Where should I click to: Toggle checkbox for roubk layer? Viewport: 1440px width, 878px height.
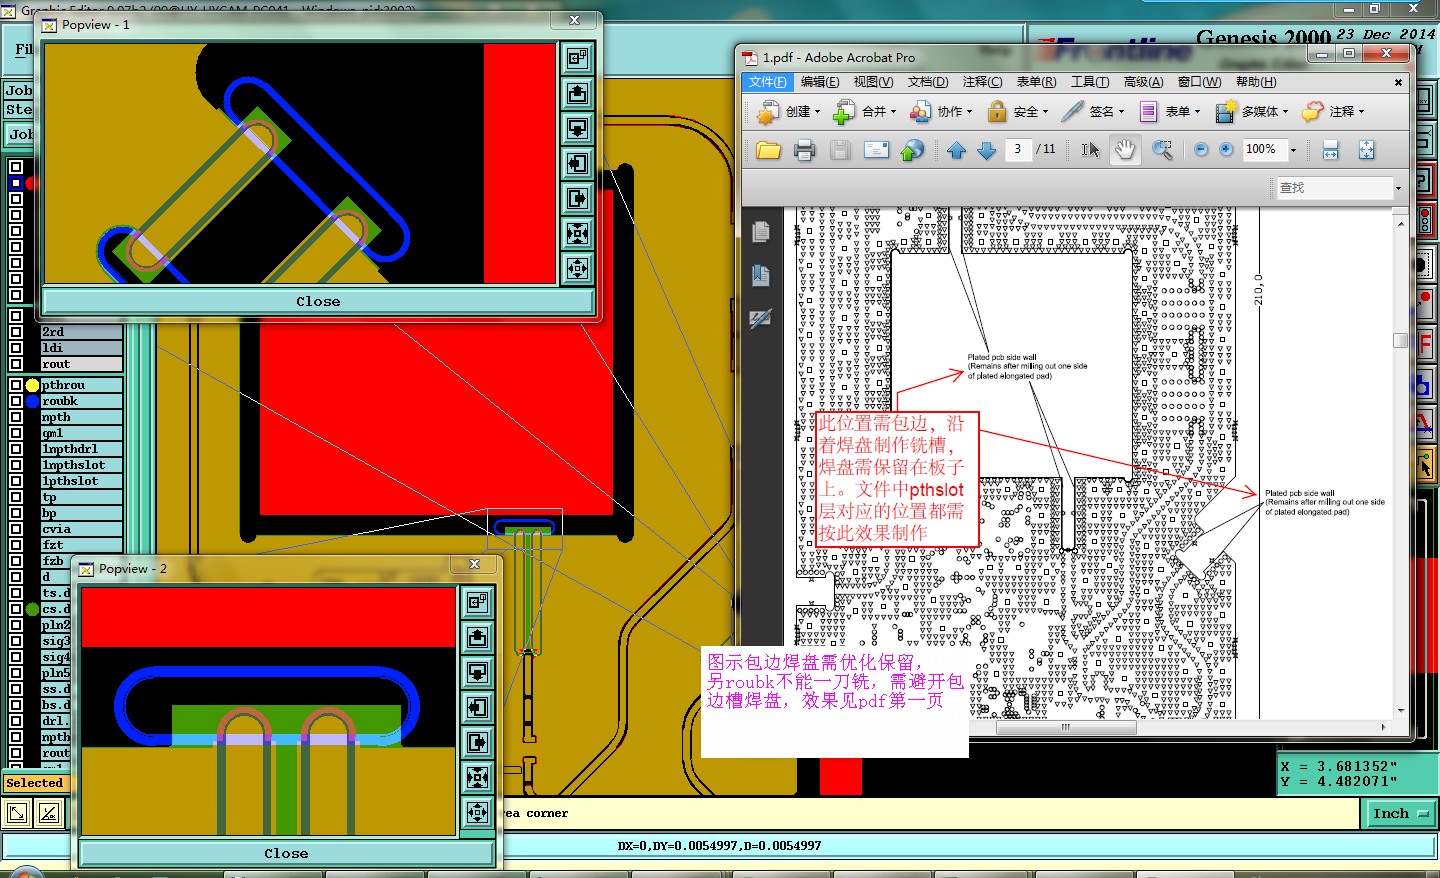16,401
